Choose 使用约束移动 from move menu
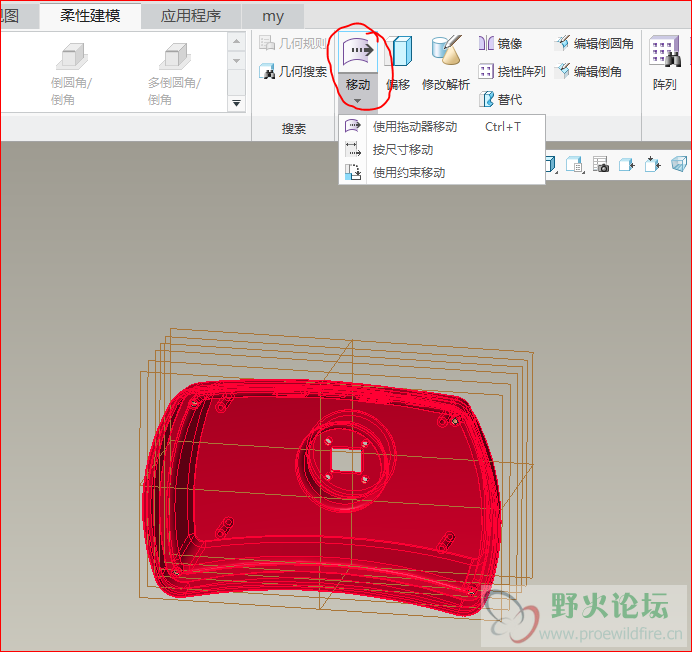The height and width of the screenshot is (652, 692). [x=442, y=173]
